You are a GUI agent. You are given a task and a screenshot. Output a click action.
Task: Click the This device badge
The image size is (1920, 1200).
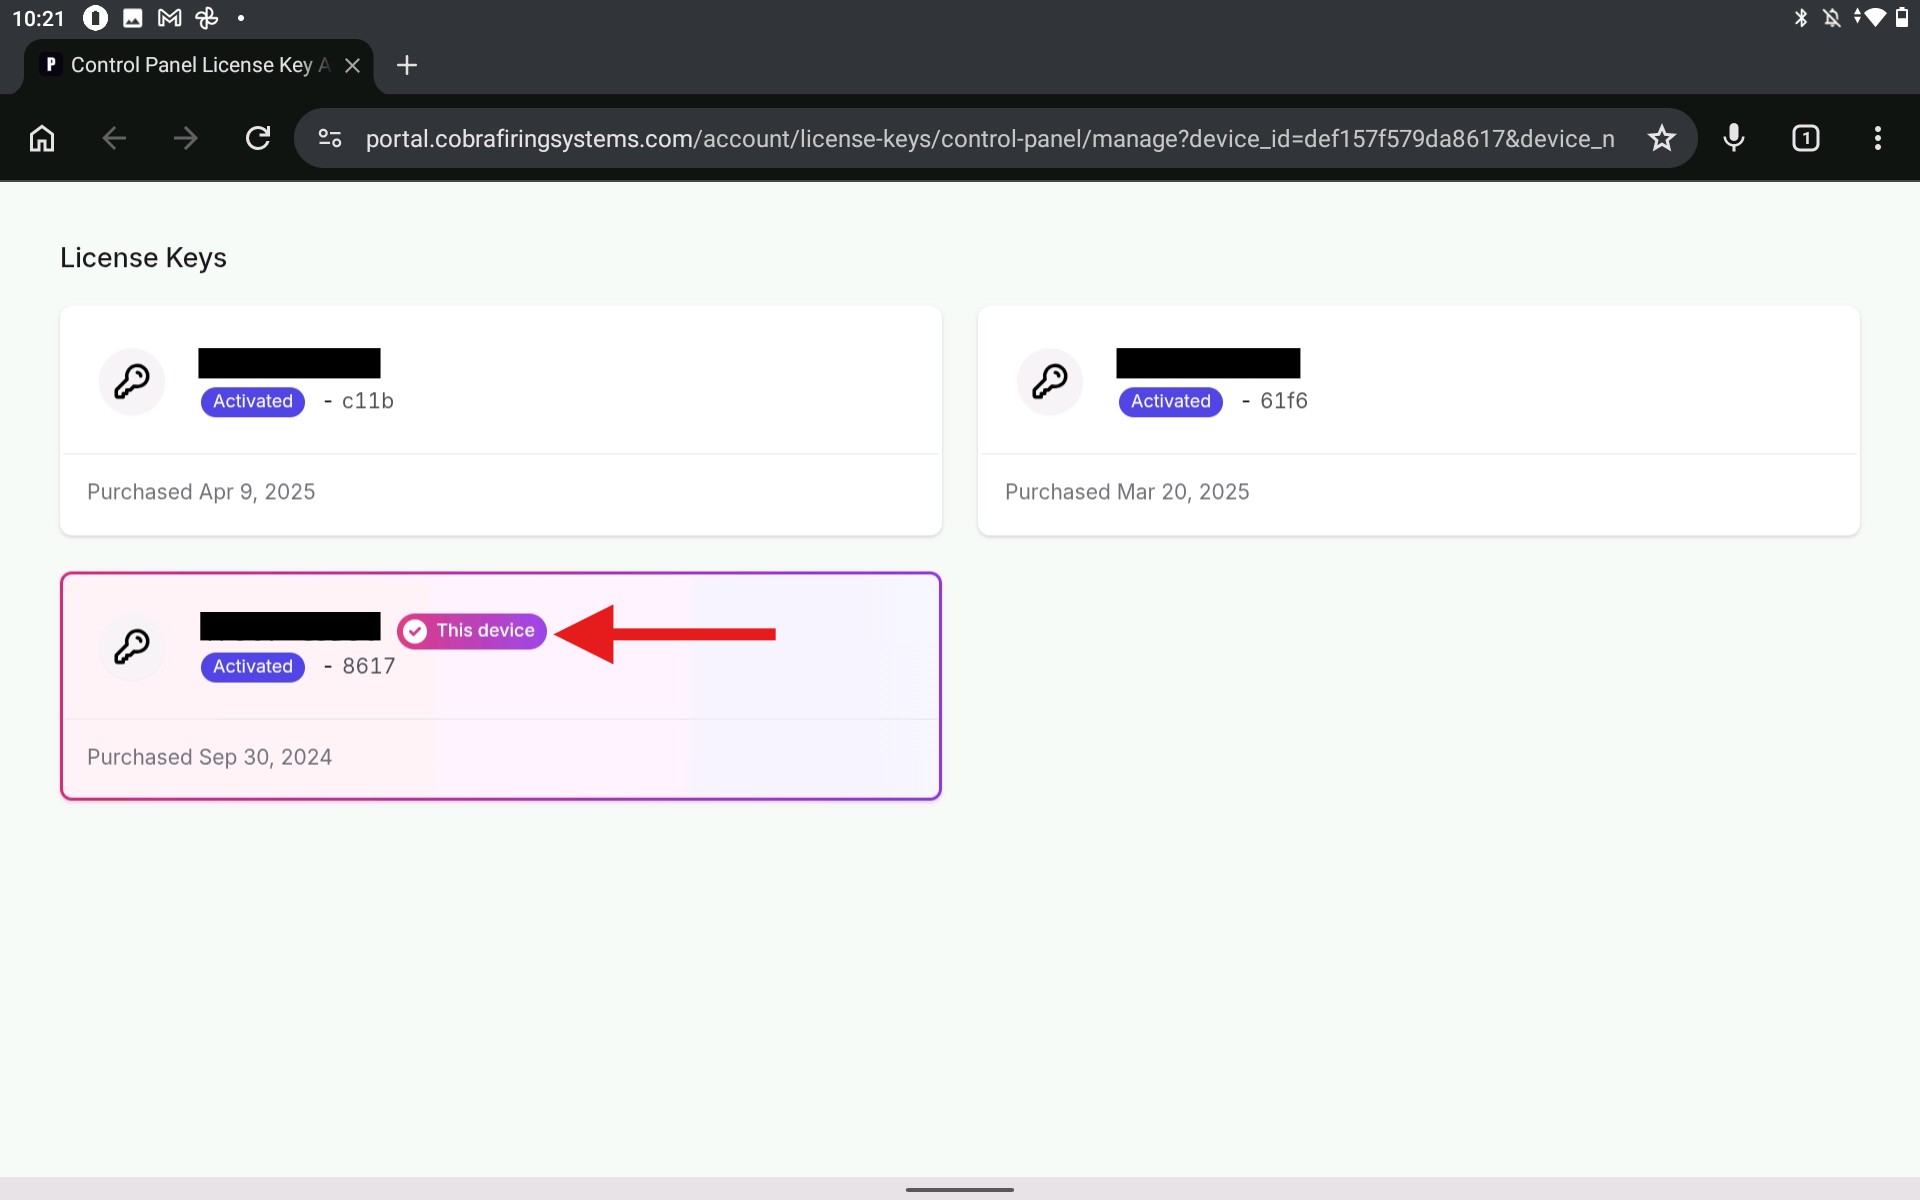[x=471, y=631]
